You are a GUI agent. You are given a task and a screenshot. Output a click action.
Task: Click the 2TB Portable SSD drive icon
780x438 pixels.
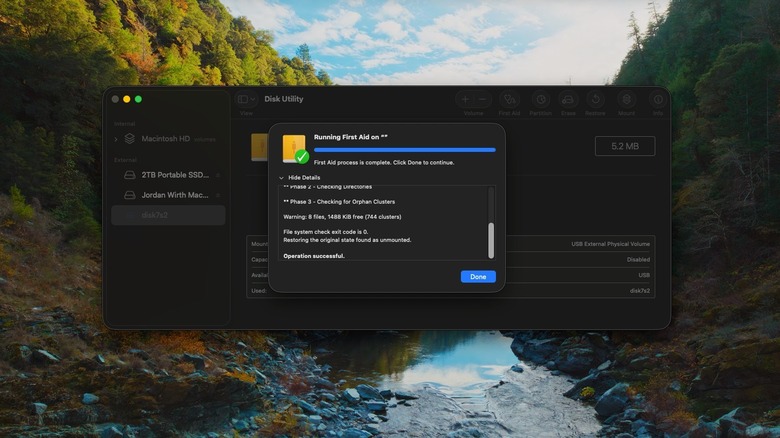(x=129, y=175)
